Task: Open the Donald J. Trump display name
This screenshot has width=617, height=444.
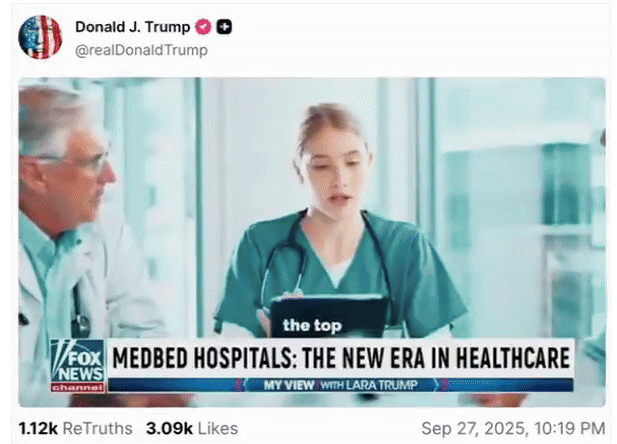Action: (x=133, y=27)
